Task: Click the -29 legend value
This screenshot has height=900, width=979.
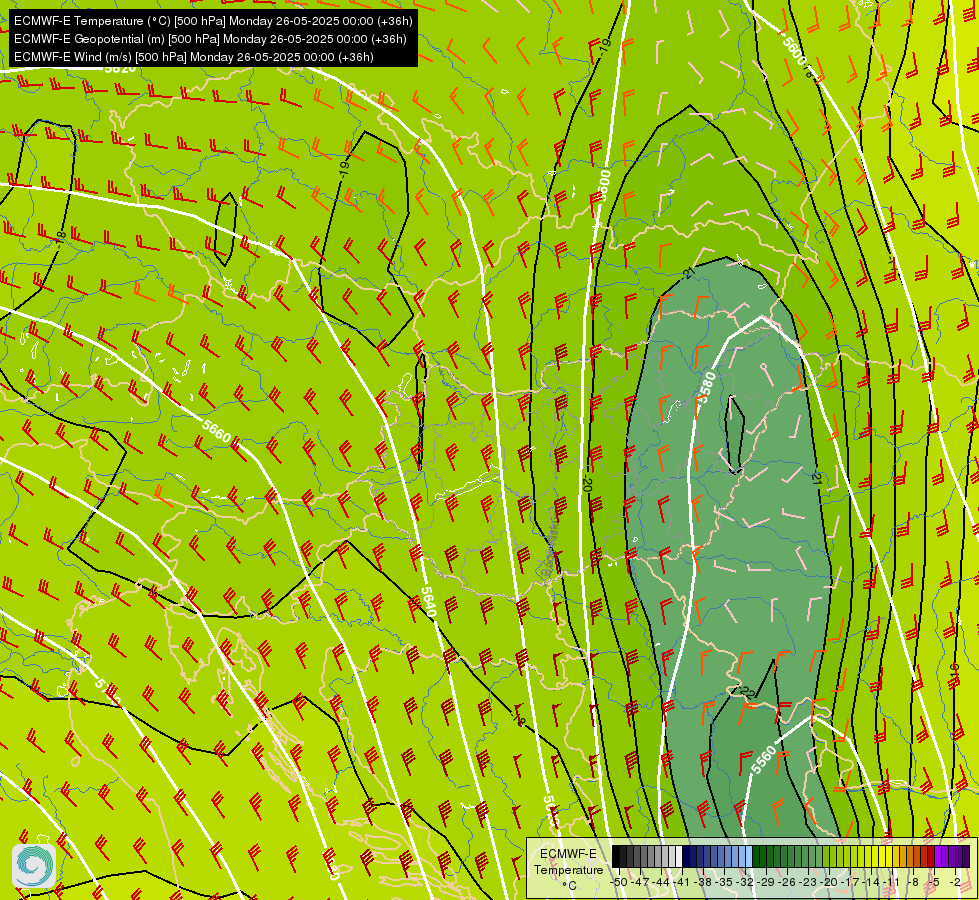Action: (766, 882)
